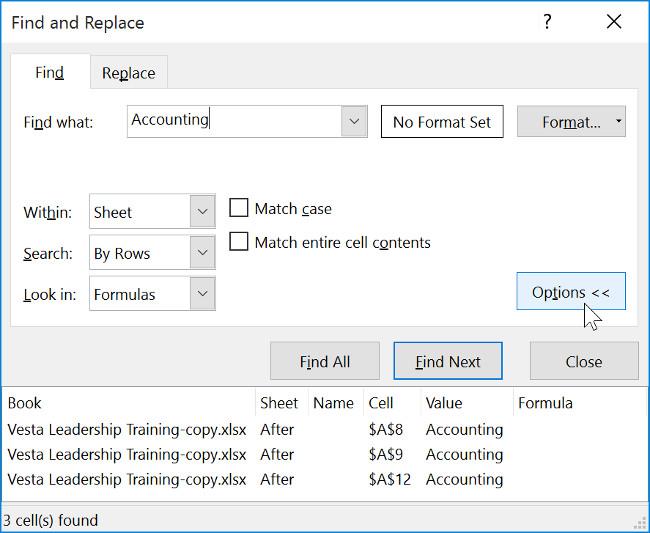Click into the Find what text field

234,121
